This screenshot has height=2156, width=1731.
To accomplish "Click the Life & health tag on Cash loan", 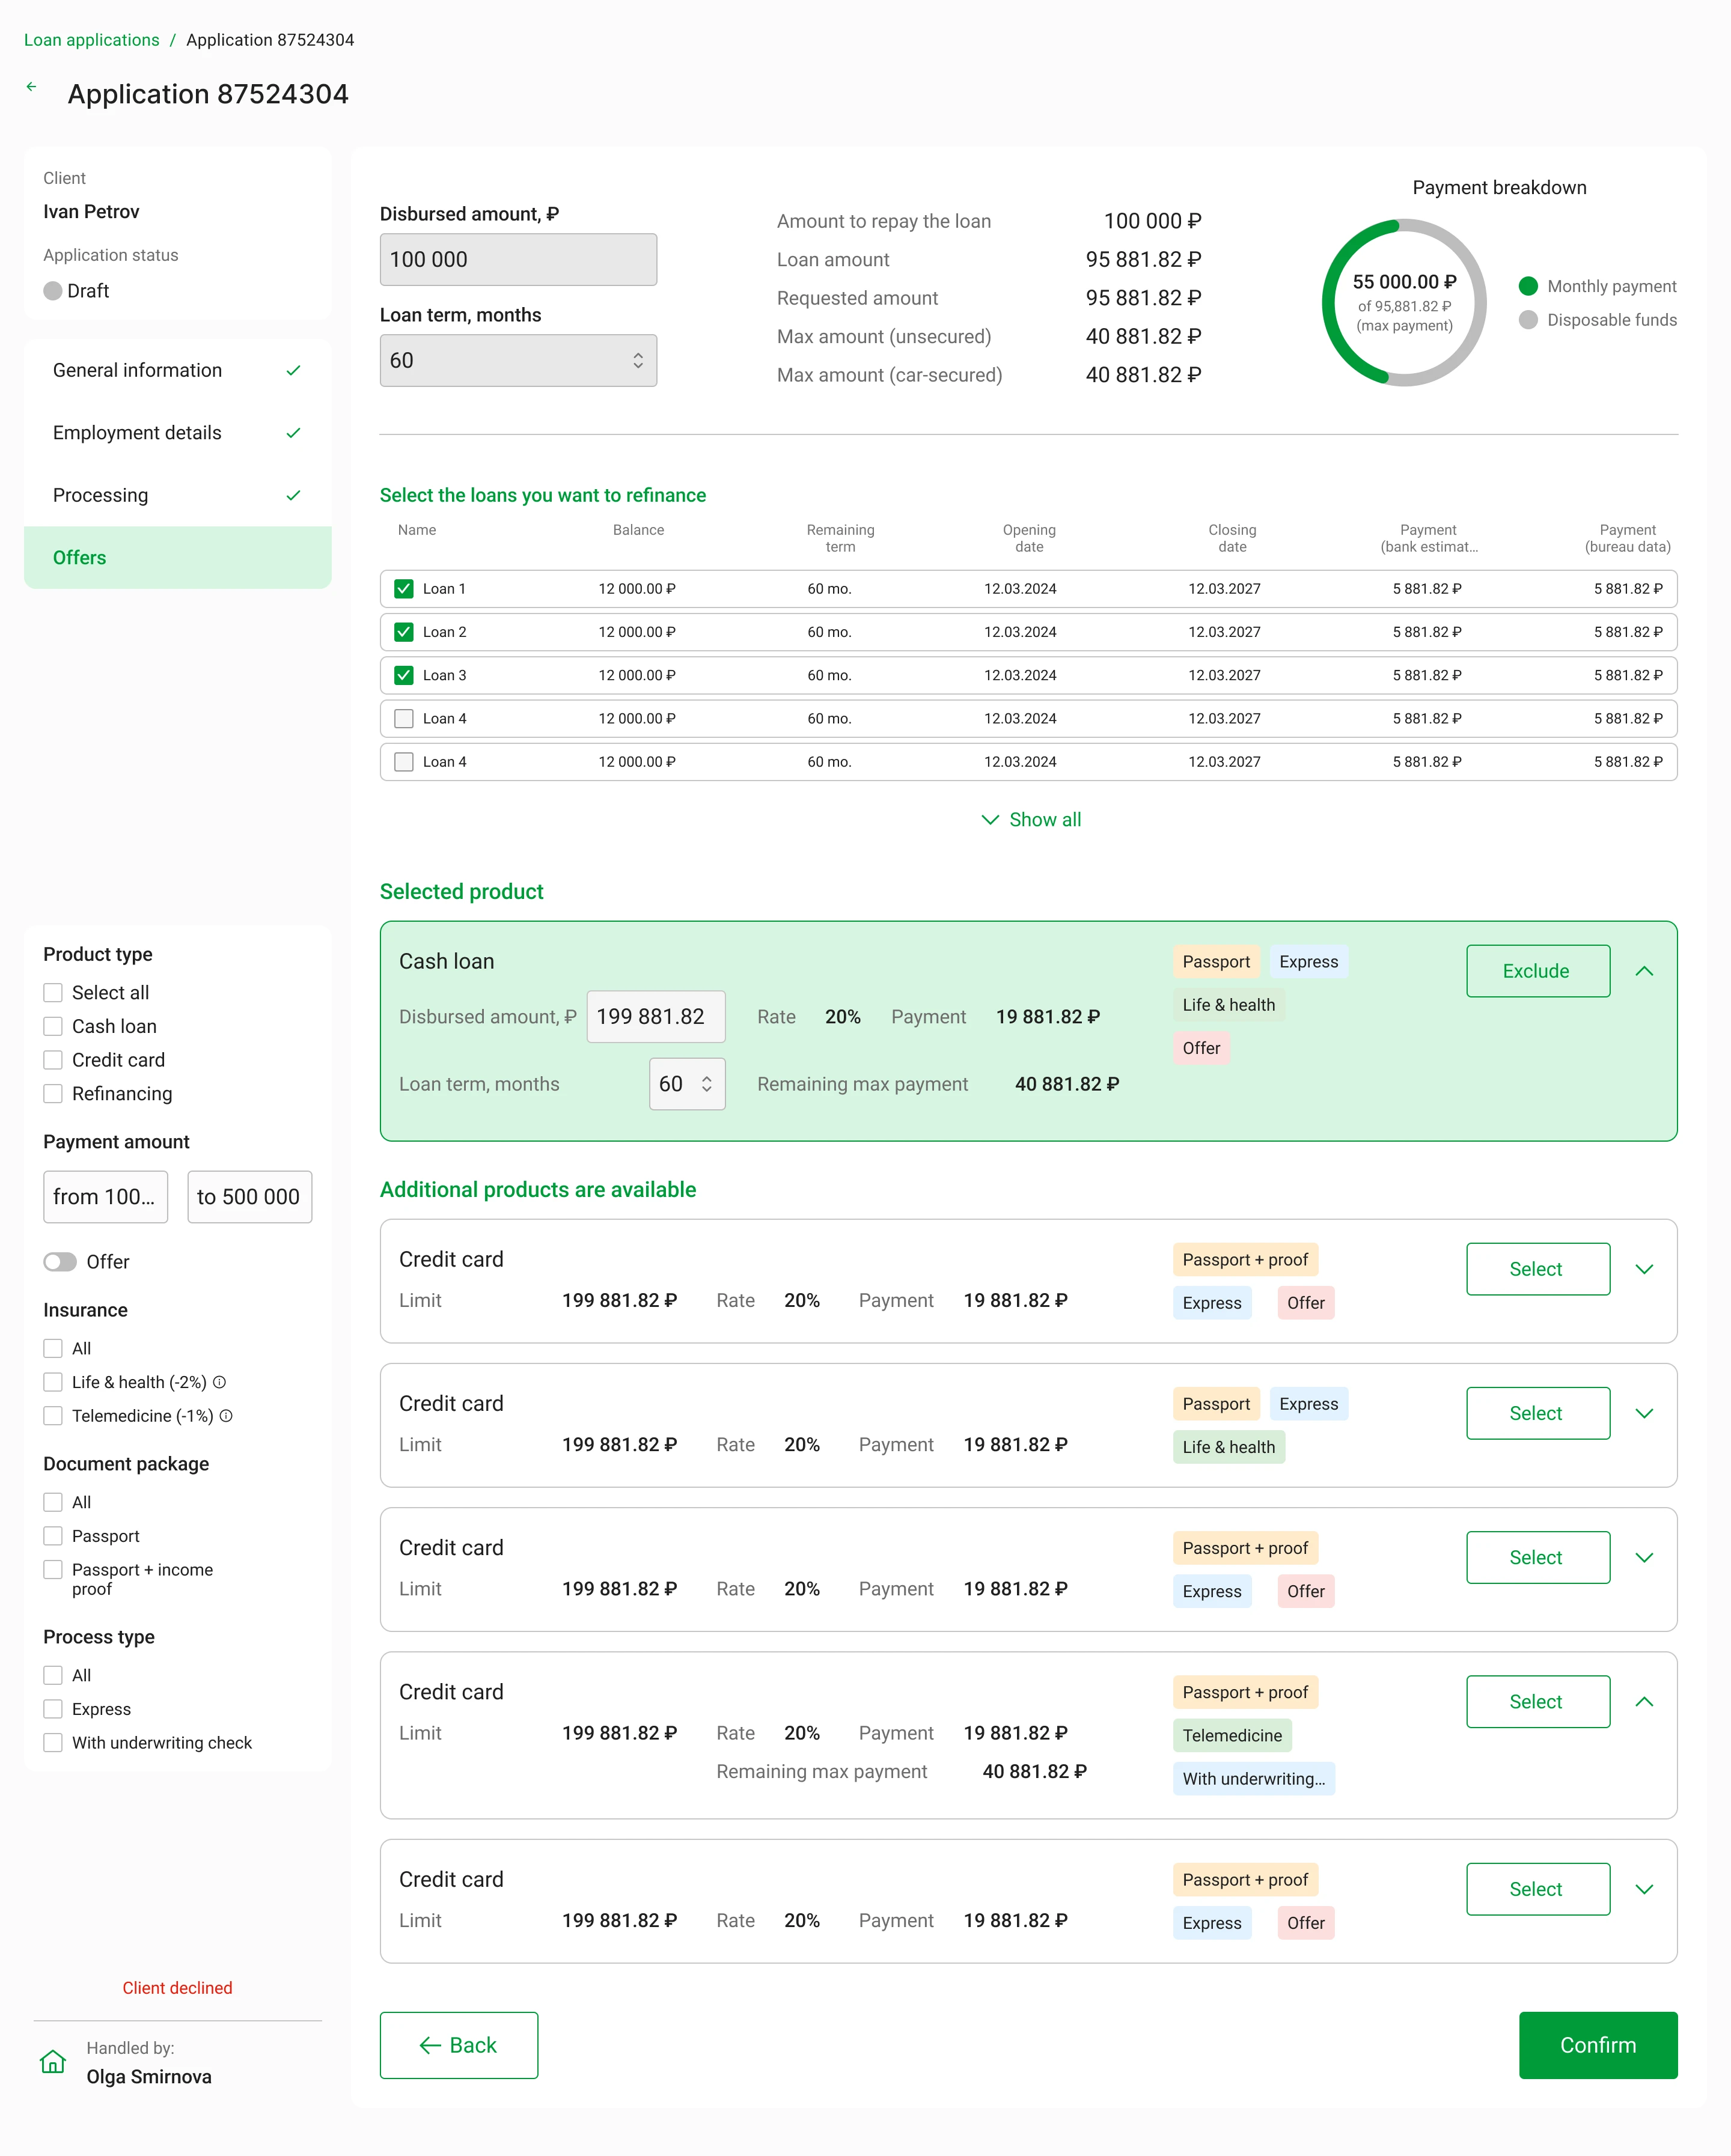I will 1229,1005.
